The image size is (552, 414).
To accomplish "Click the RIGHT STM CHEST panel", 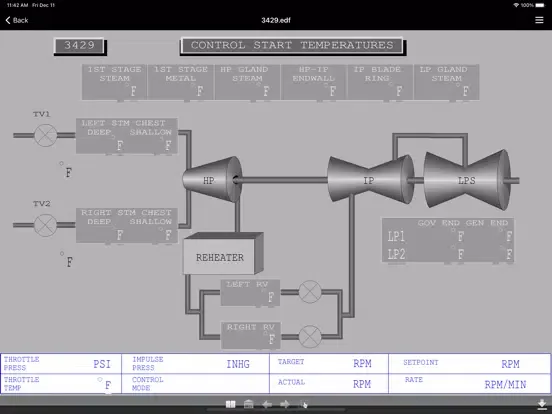I will [x=127, y=225].
